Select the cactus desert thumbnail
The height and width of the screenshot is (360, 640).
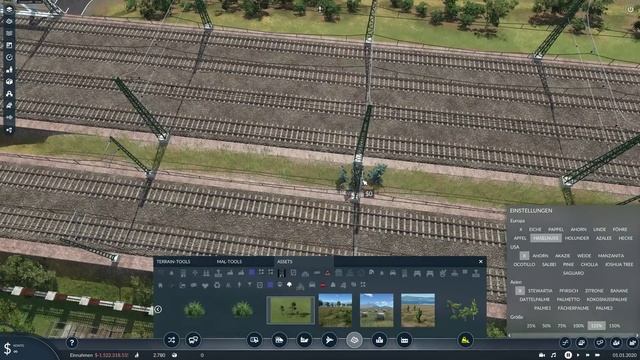point(418,310)
